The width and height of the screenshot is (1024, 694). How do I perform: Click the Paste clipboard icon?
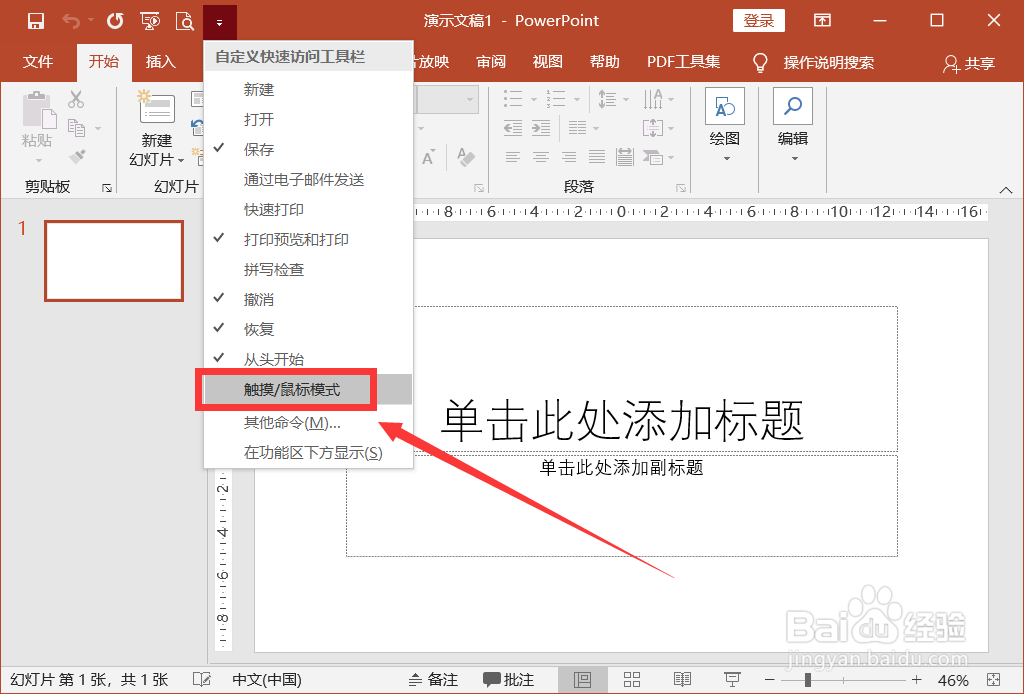point(39,110)
